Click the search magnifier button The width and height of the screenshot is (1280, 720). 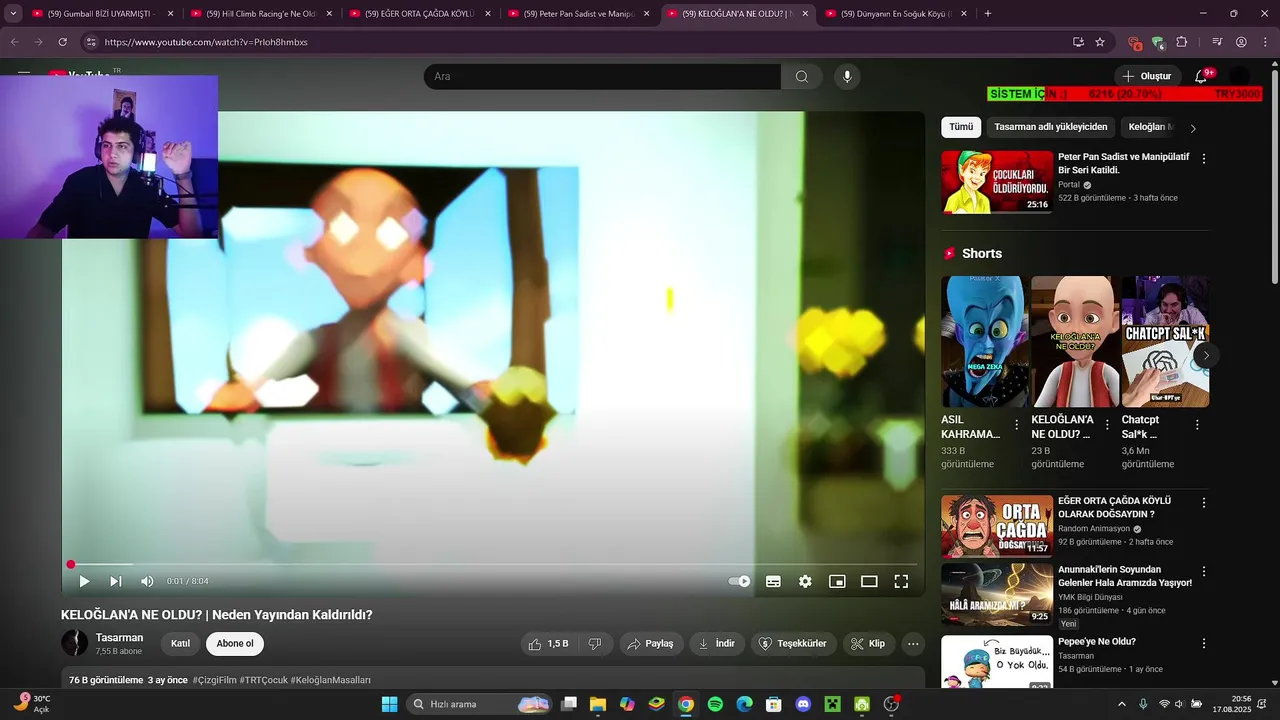[802, 77]
